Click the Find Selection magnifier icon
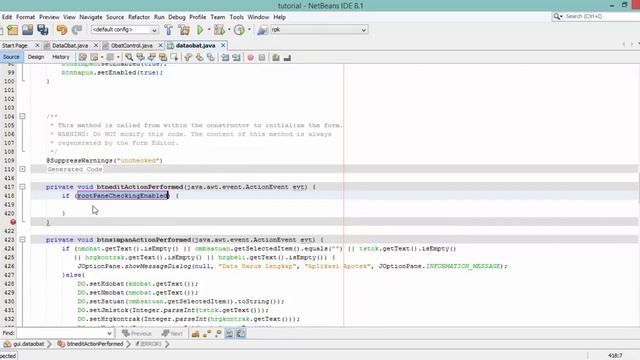The image size is (640, 360). 129,58
